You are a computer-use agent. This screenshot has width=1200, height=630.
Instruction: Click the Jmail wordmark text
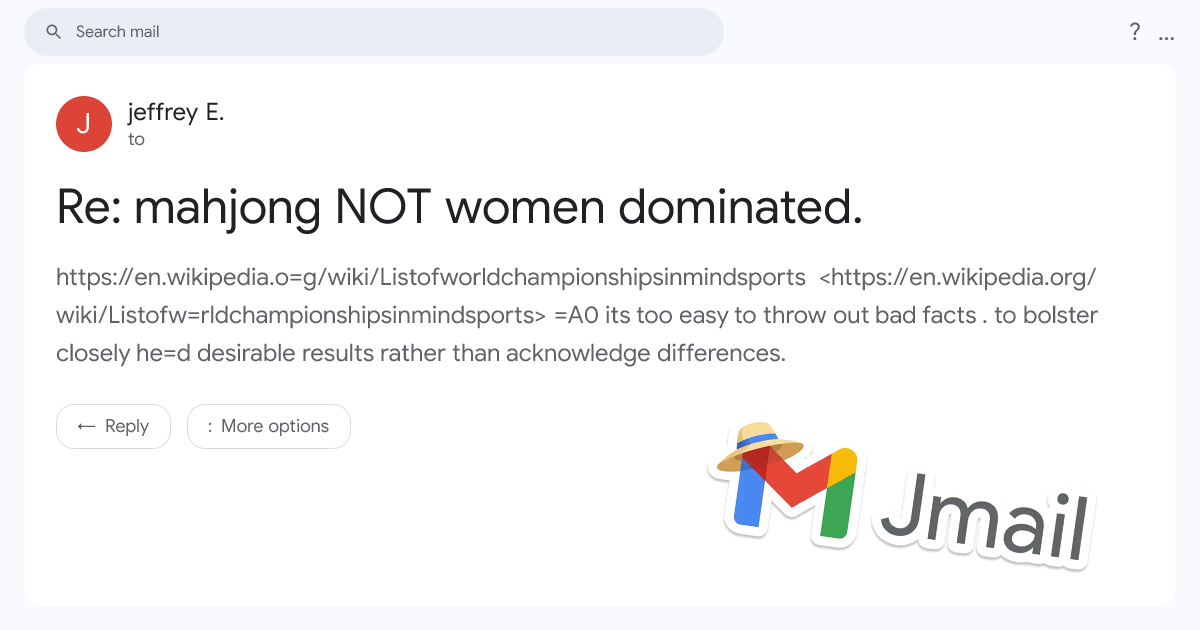click(985, 518)
